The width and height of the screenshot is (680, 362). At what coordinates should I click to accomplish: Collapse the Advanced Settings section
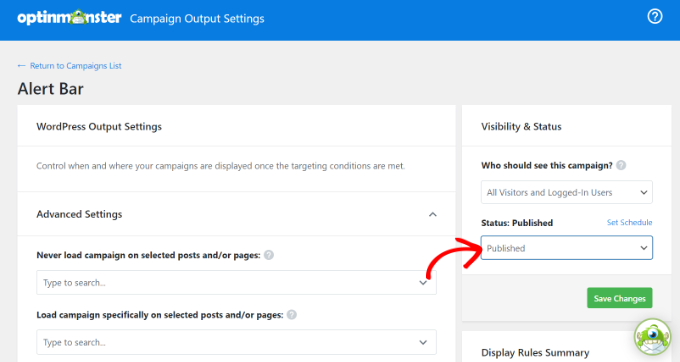tap(432, 215)
